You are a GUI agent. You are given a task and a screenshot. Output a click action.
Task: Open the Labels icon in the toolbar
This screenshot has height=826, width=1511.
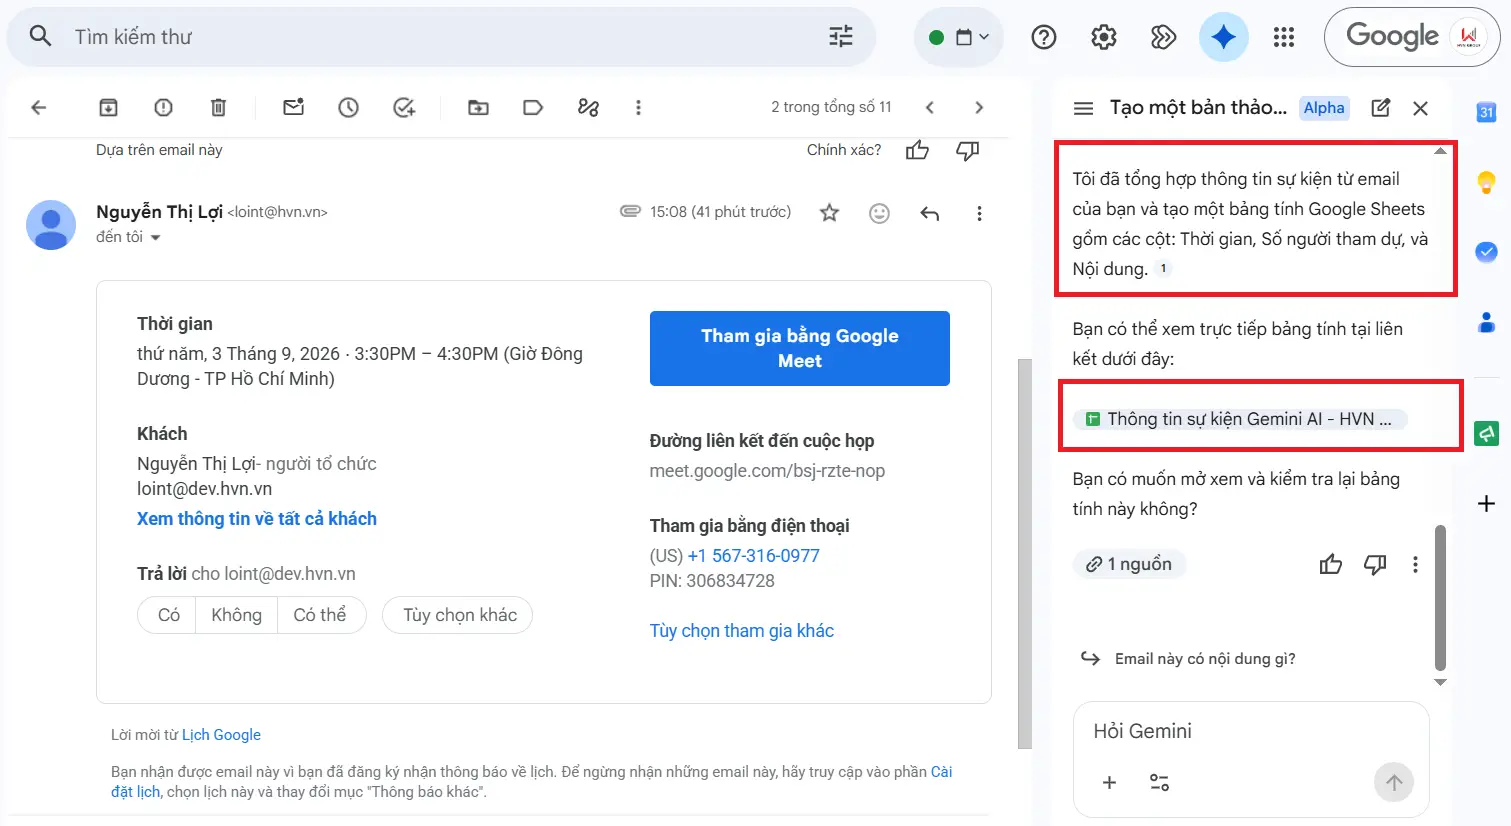pos(533,107)
